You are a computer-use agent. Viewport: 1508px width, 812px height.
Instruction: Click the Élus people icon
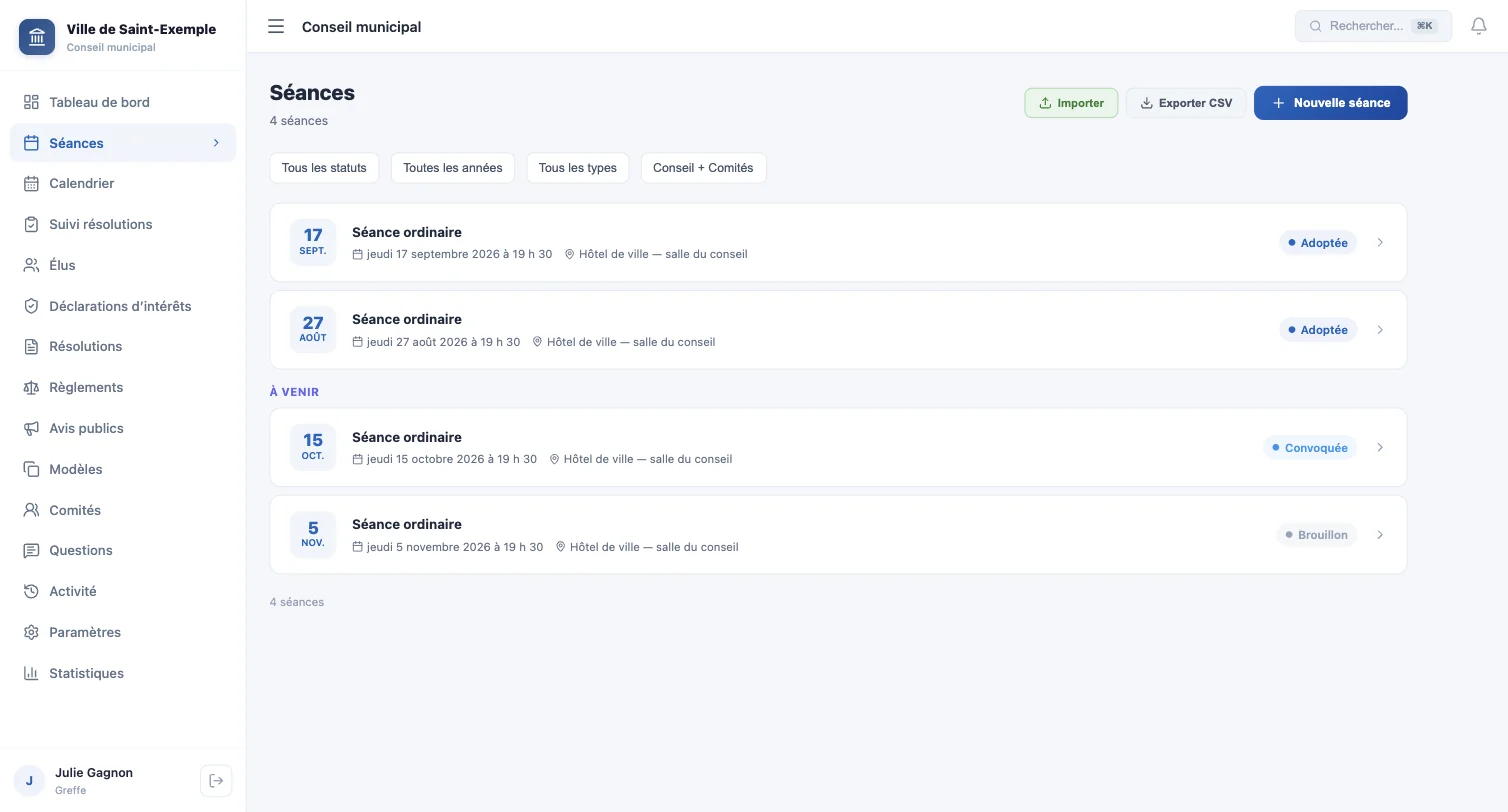coord(31,265)
